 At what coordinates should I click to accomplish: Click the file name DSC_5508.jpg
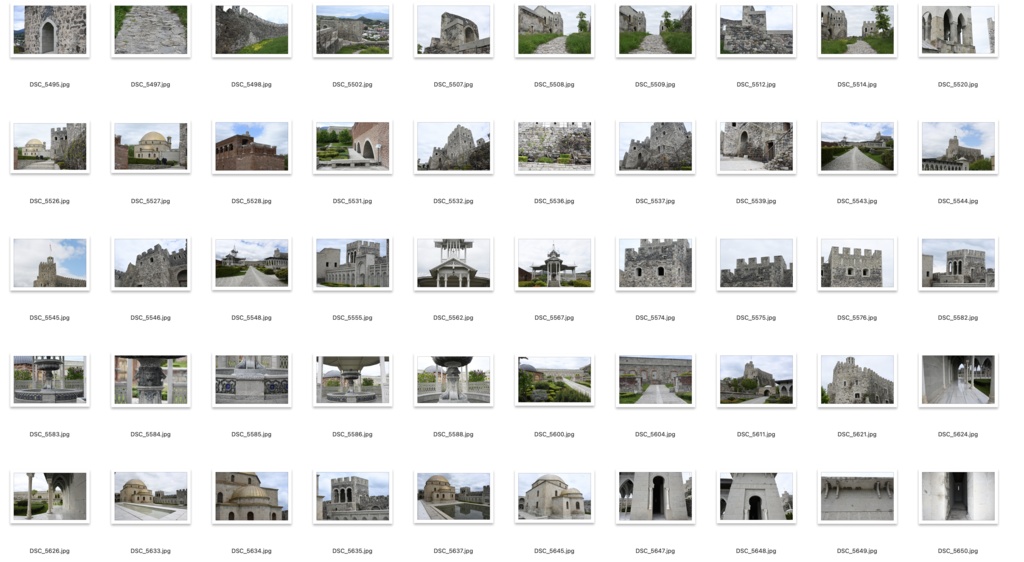[554, 84]
